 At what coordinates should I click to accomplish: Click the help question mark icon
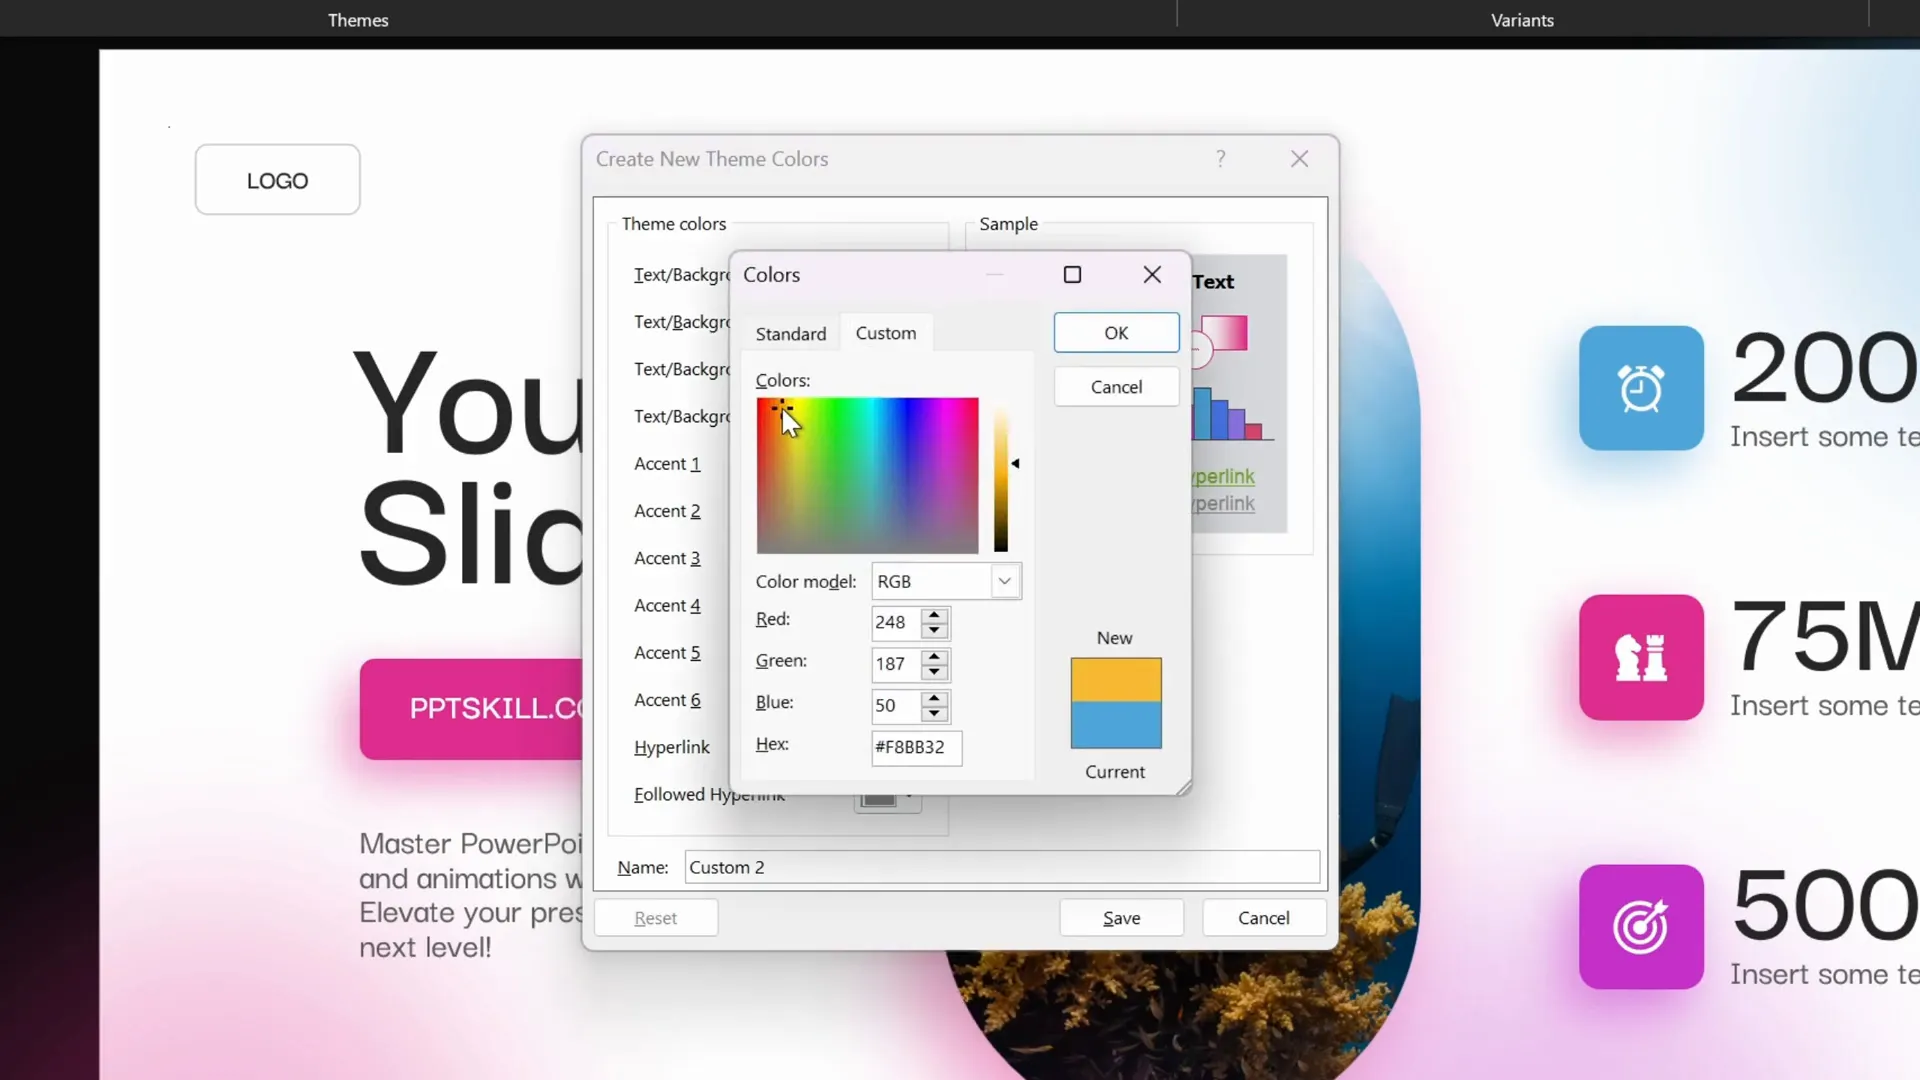point(1220,159)
